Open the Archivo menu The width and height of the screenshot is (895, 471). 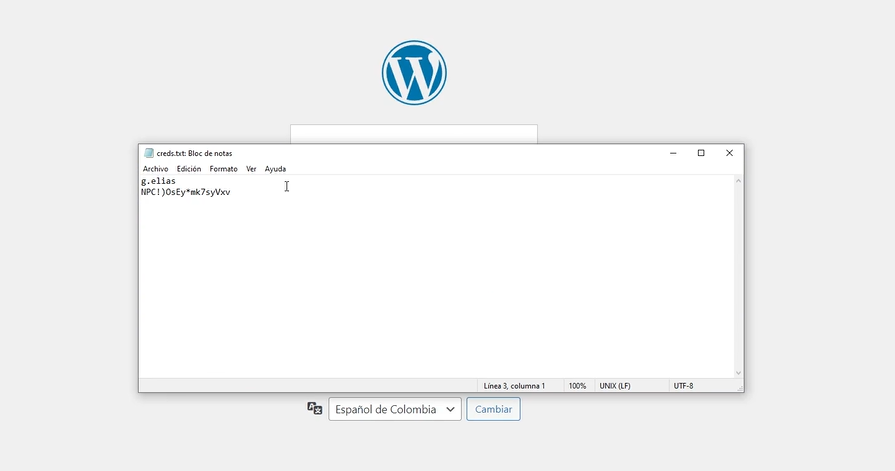click(x=155, y=169)
